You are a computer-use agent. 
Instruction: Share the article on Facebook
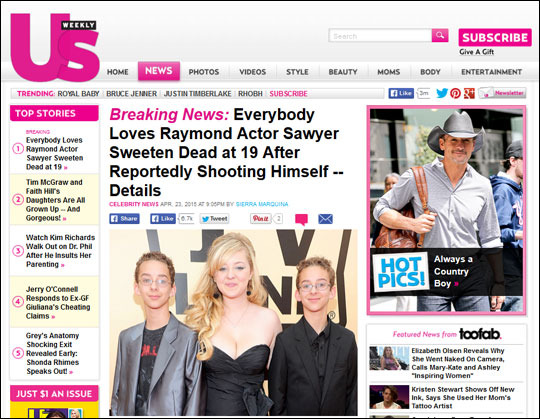pyautogui.click(x=124, y=219)
